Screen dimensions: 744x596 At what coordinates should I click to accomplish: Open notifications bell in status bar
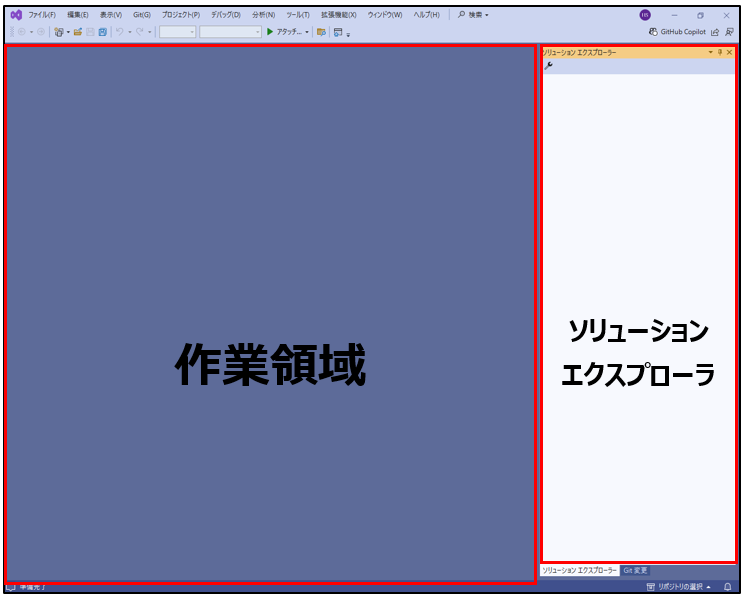pos(728,587)
